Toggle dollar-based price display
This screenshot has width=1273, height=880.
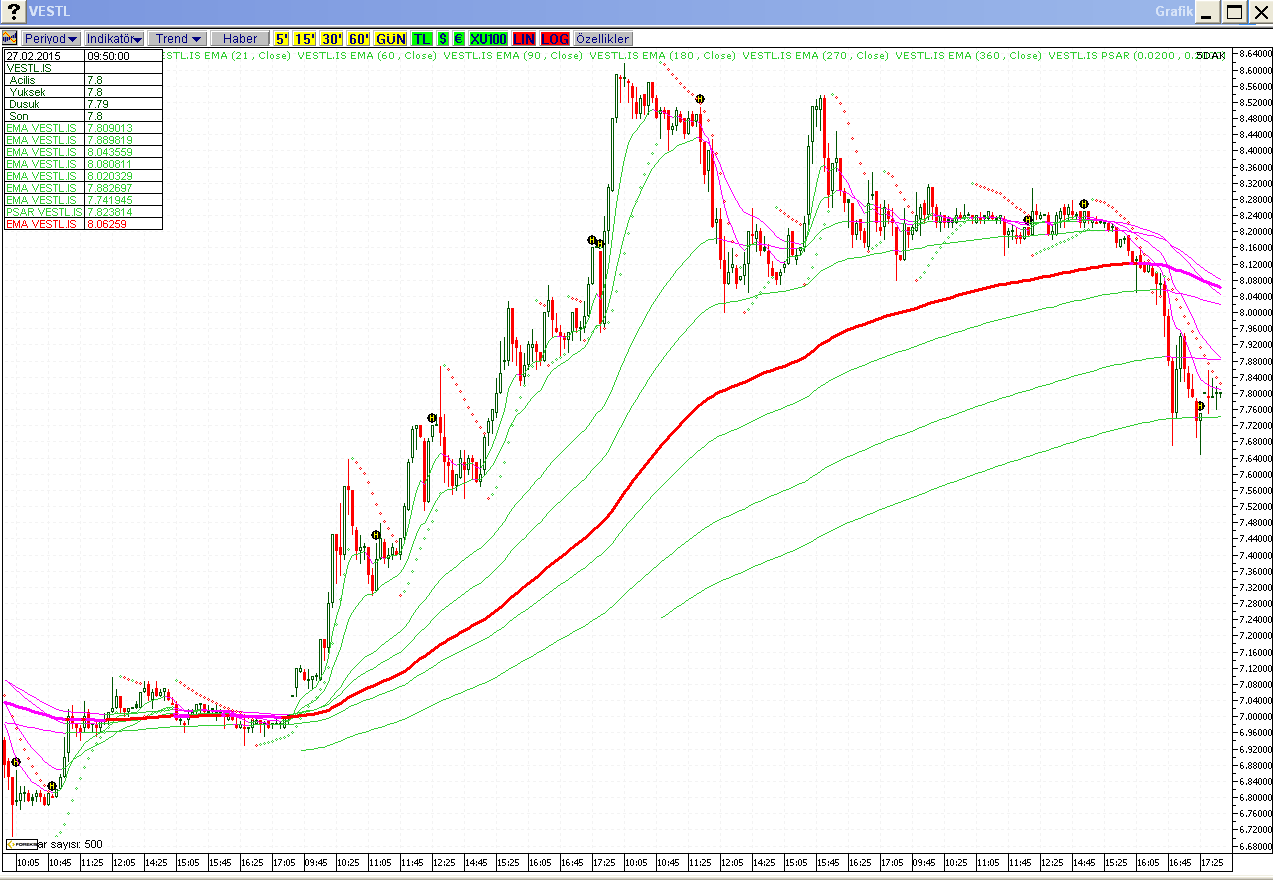click(x=443, y=38)
